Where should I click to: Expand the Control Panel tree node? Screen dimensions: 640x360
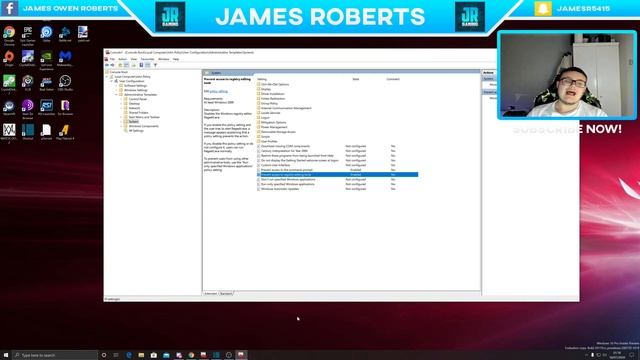[x=121, y=99]
